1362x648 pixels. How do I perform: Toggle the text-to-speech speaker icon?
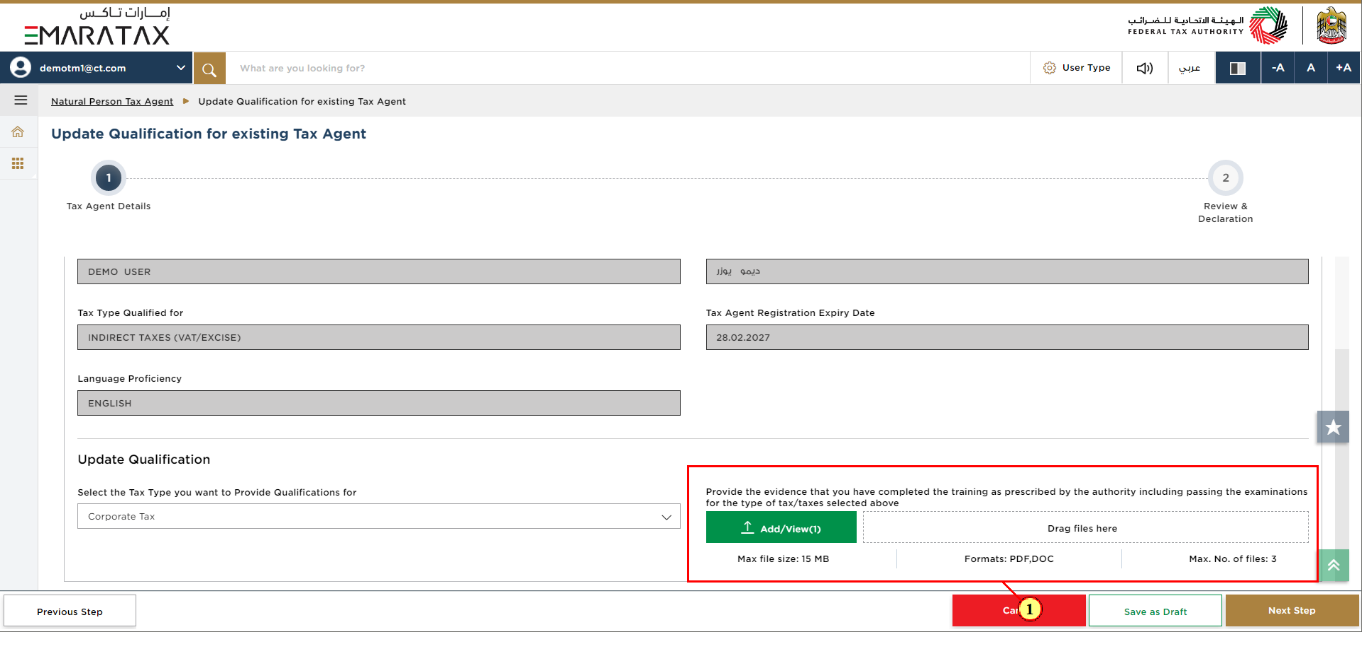click(1145, 68)
